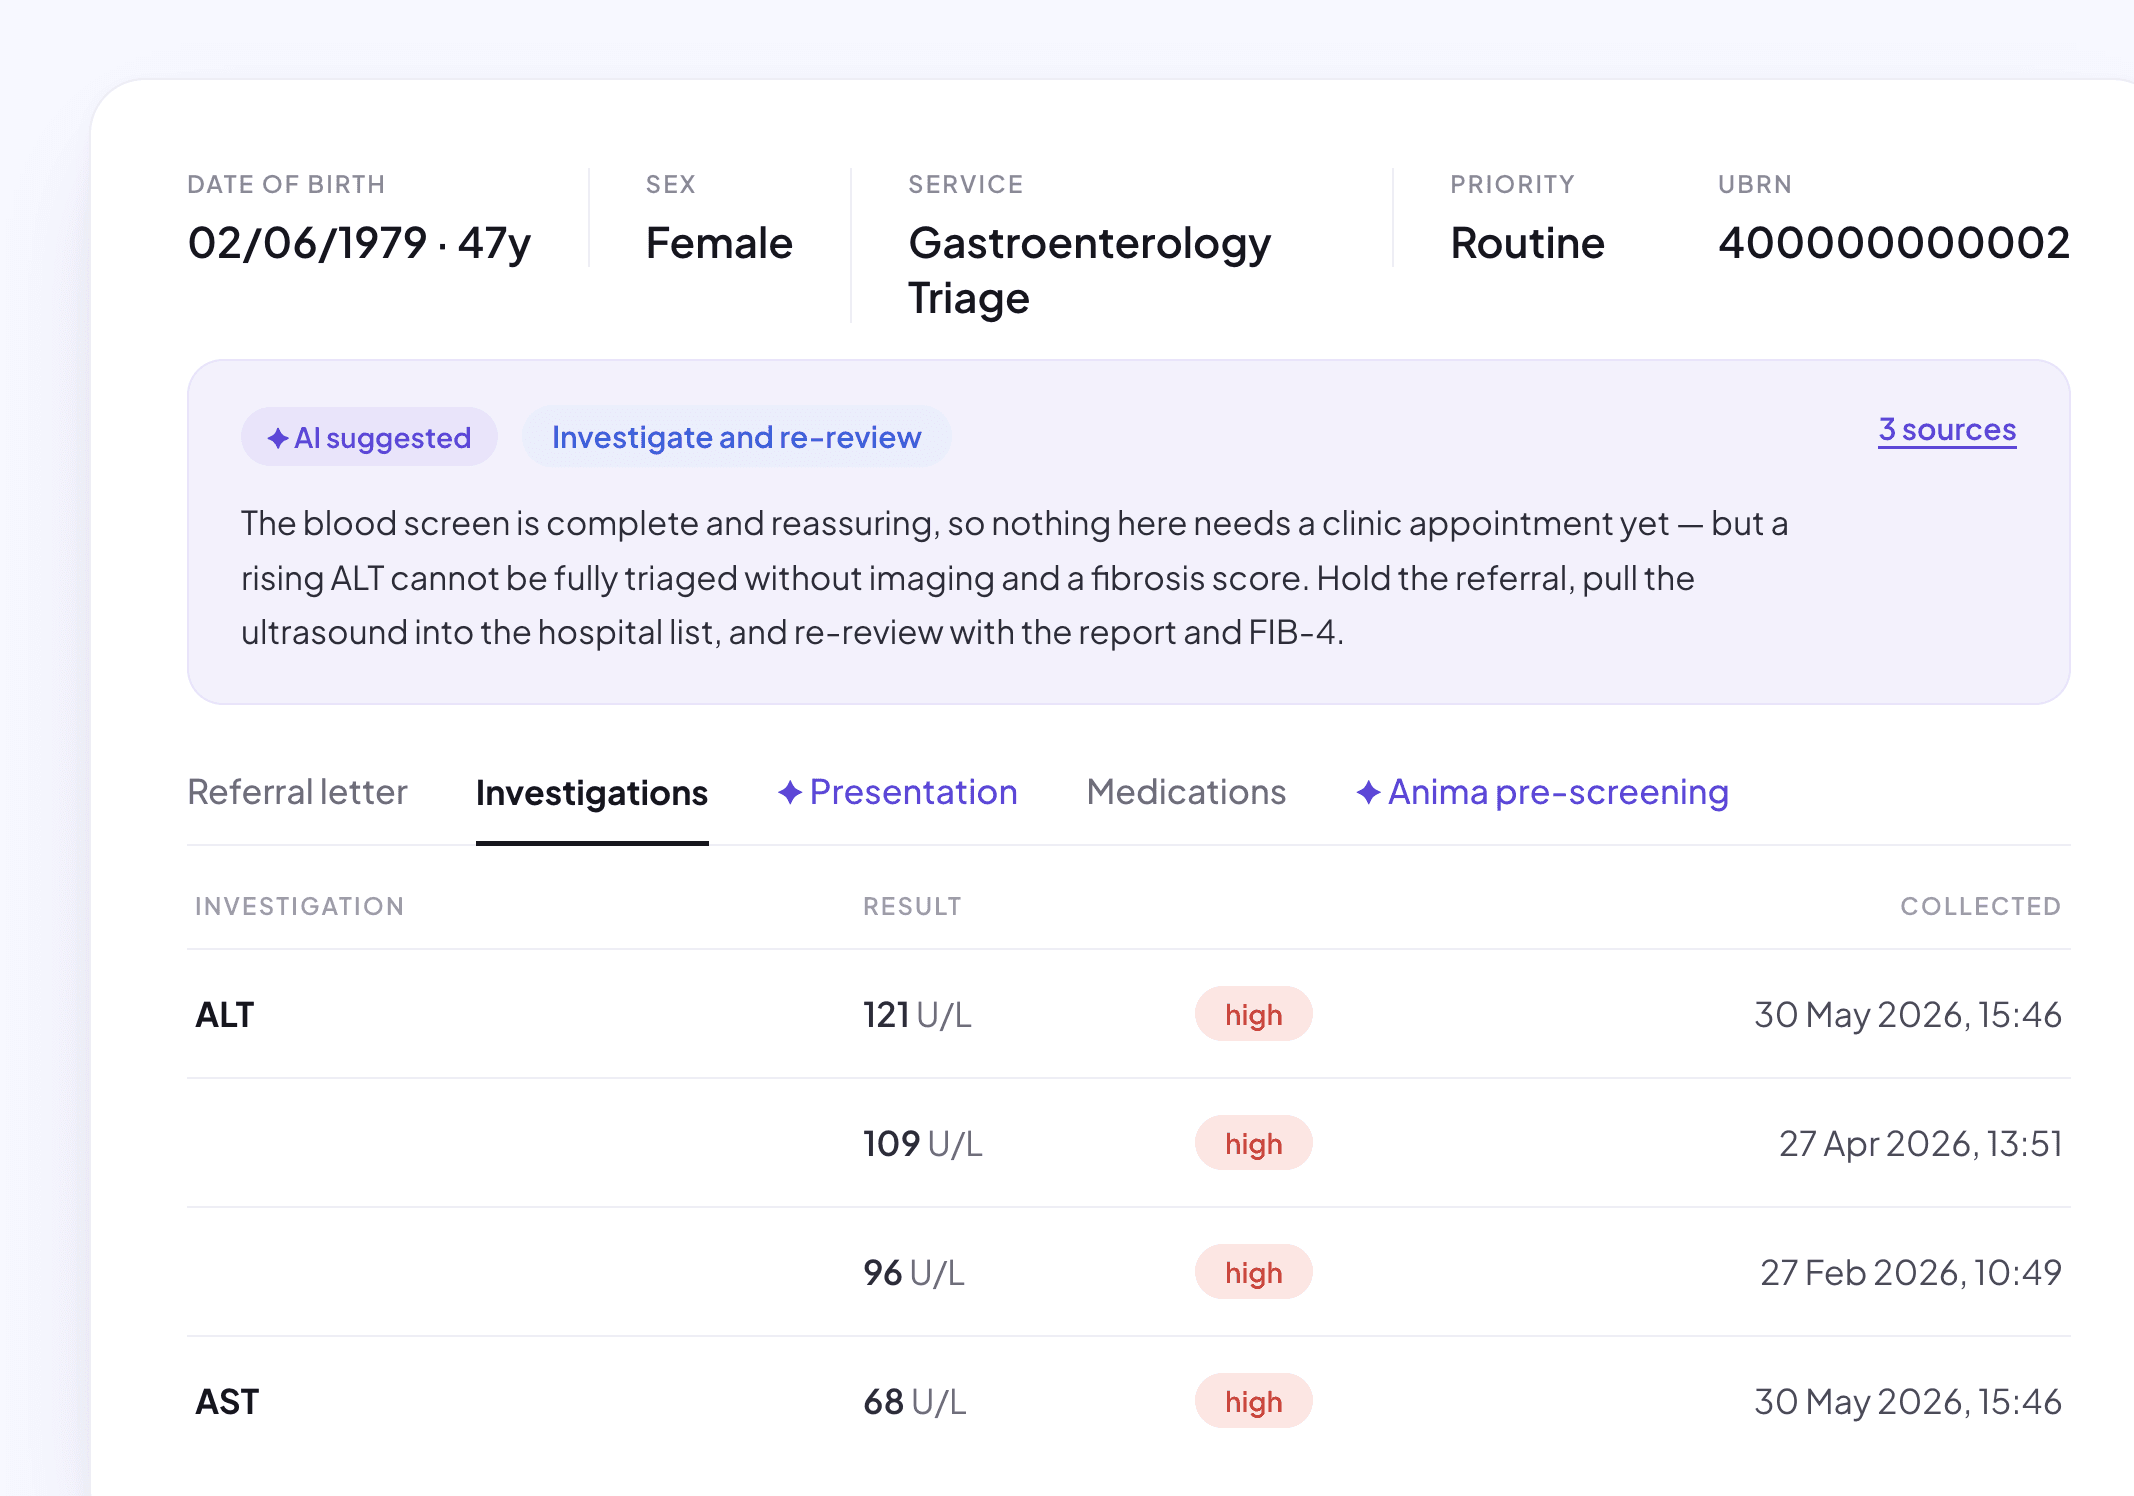Click the Investigate and re-review chip

736,437
